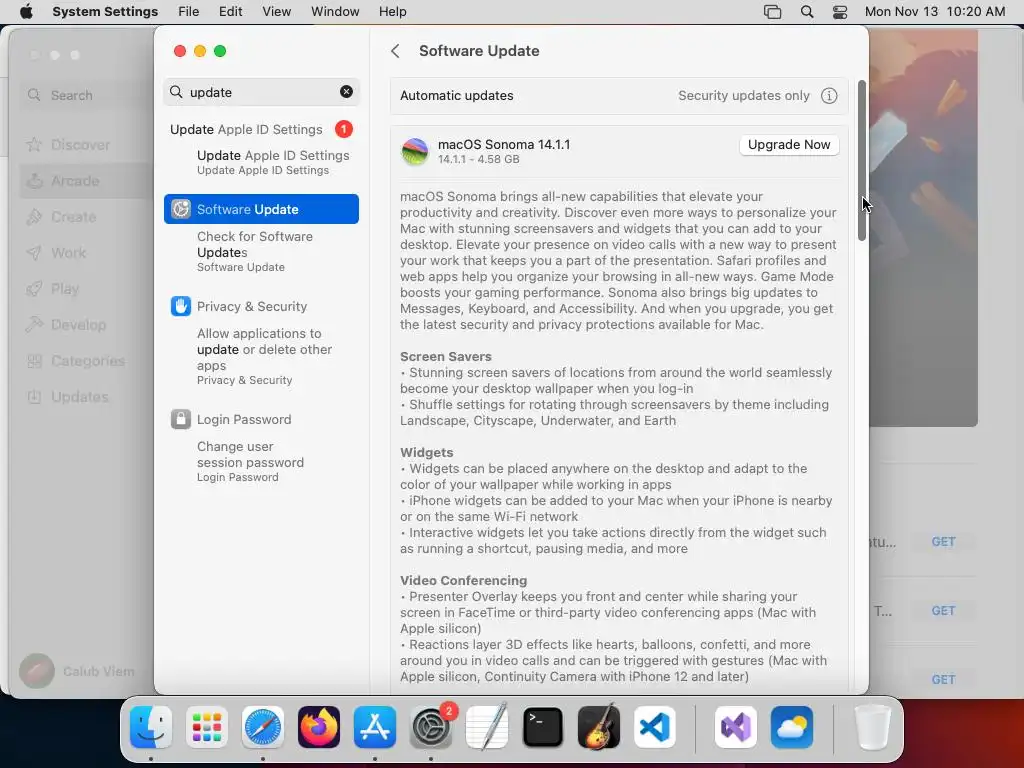Click the Software Update sidebar icon
Screen dimensions: 1024x768
point(181,209)
